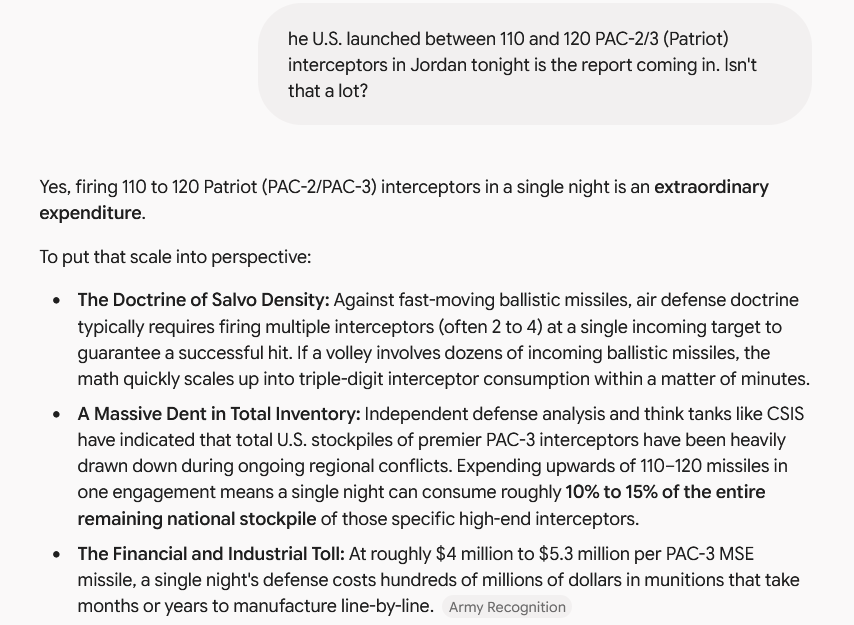
Task: Click the heading "A Massive Dent in Total Inventory:"
Action: click(x=219, y=414)
